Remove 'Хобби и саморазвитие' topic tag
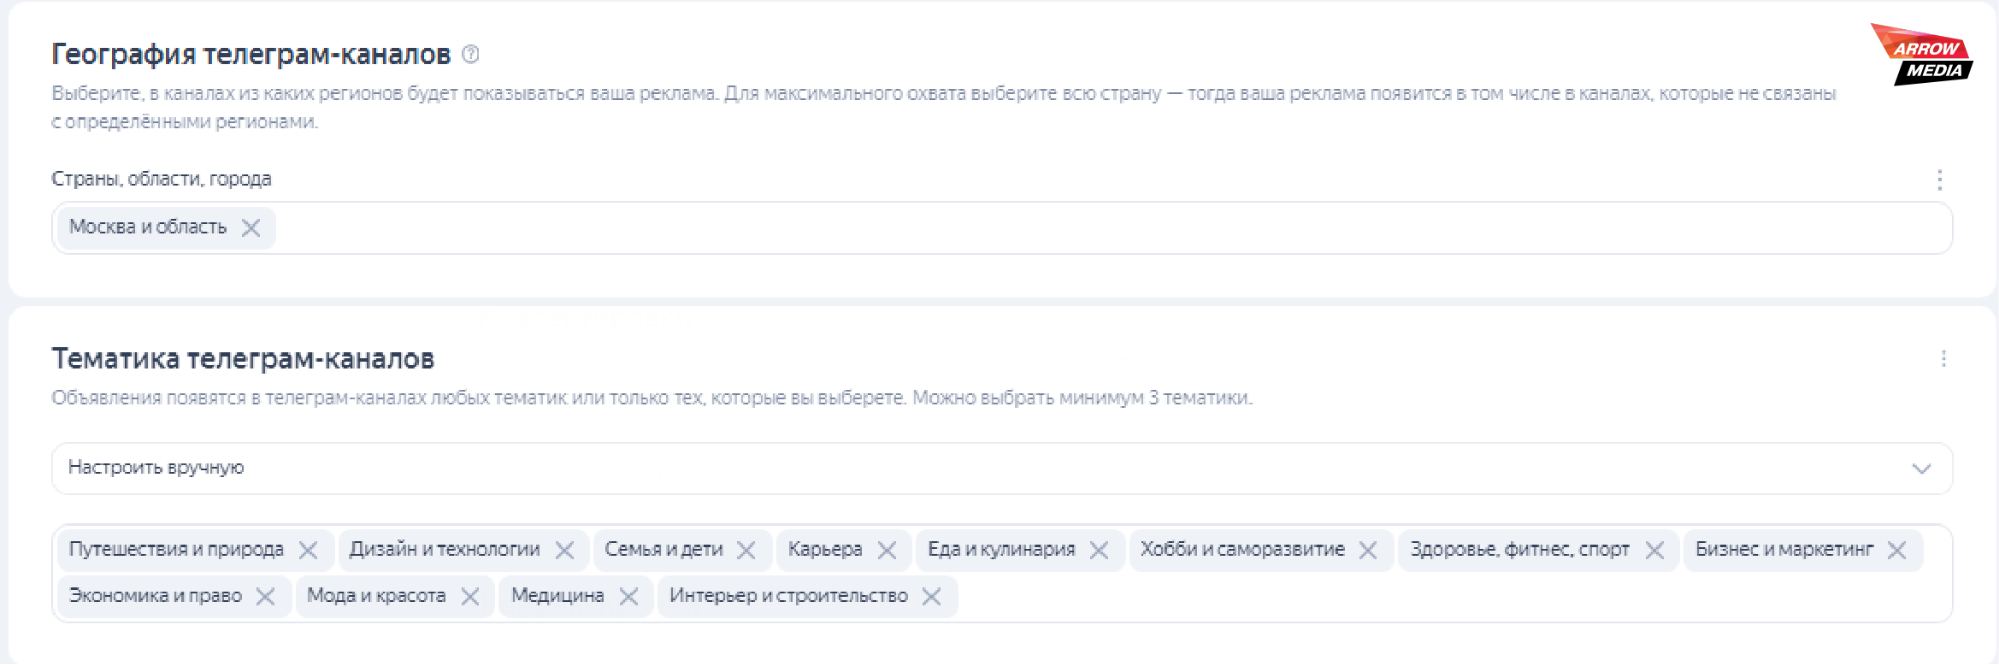 (1368, 550)
